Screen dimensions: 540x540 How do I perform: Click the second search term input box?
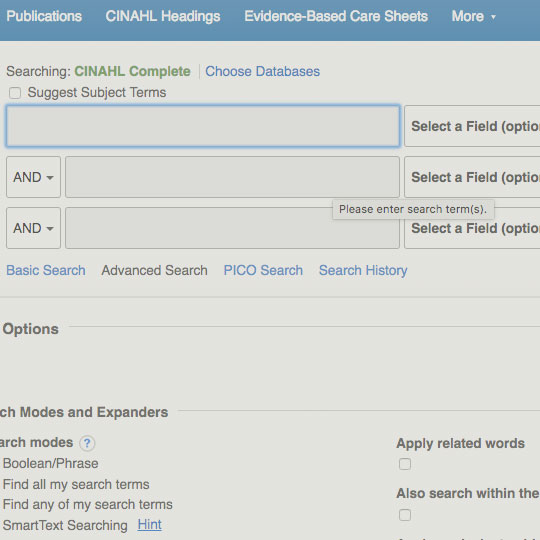click(232, 177)
